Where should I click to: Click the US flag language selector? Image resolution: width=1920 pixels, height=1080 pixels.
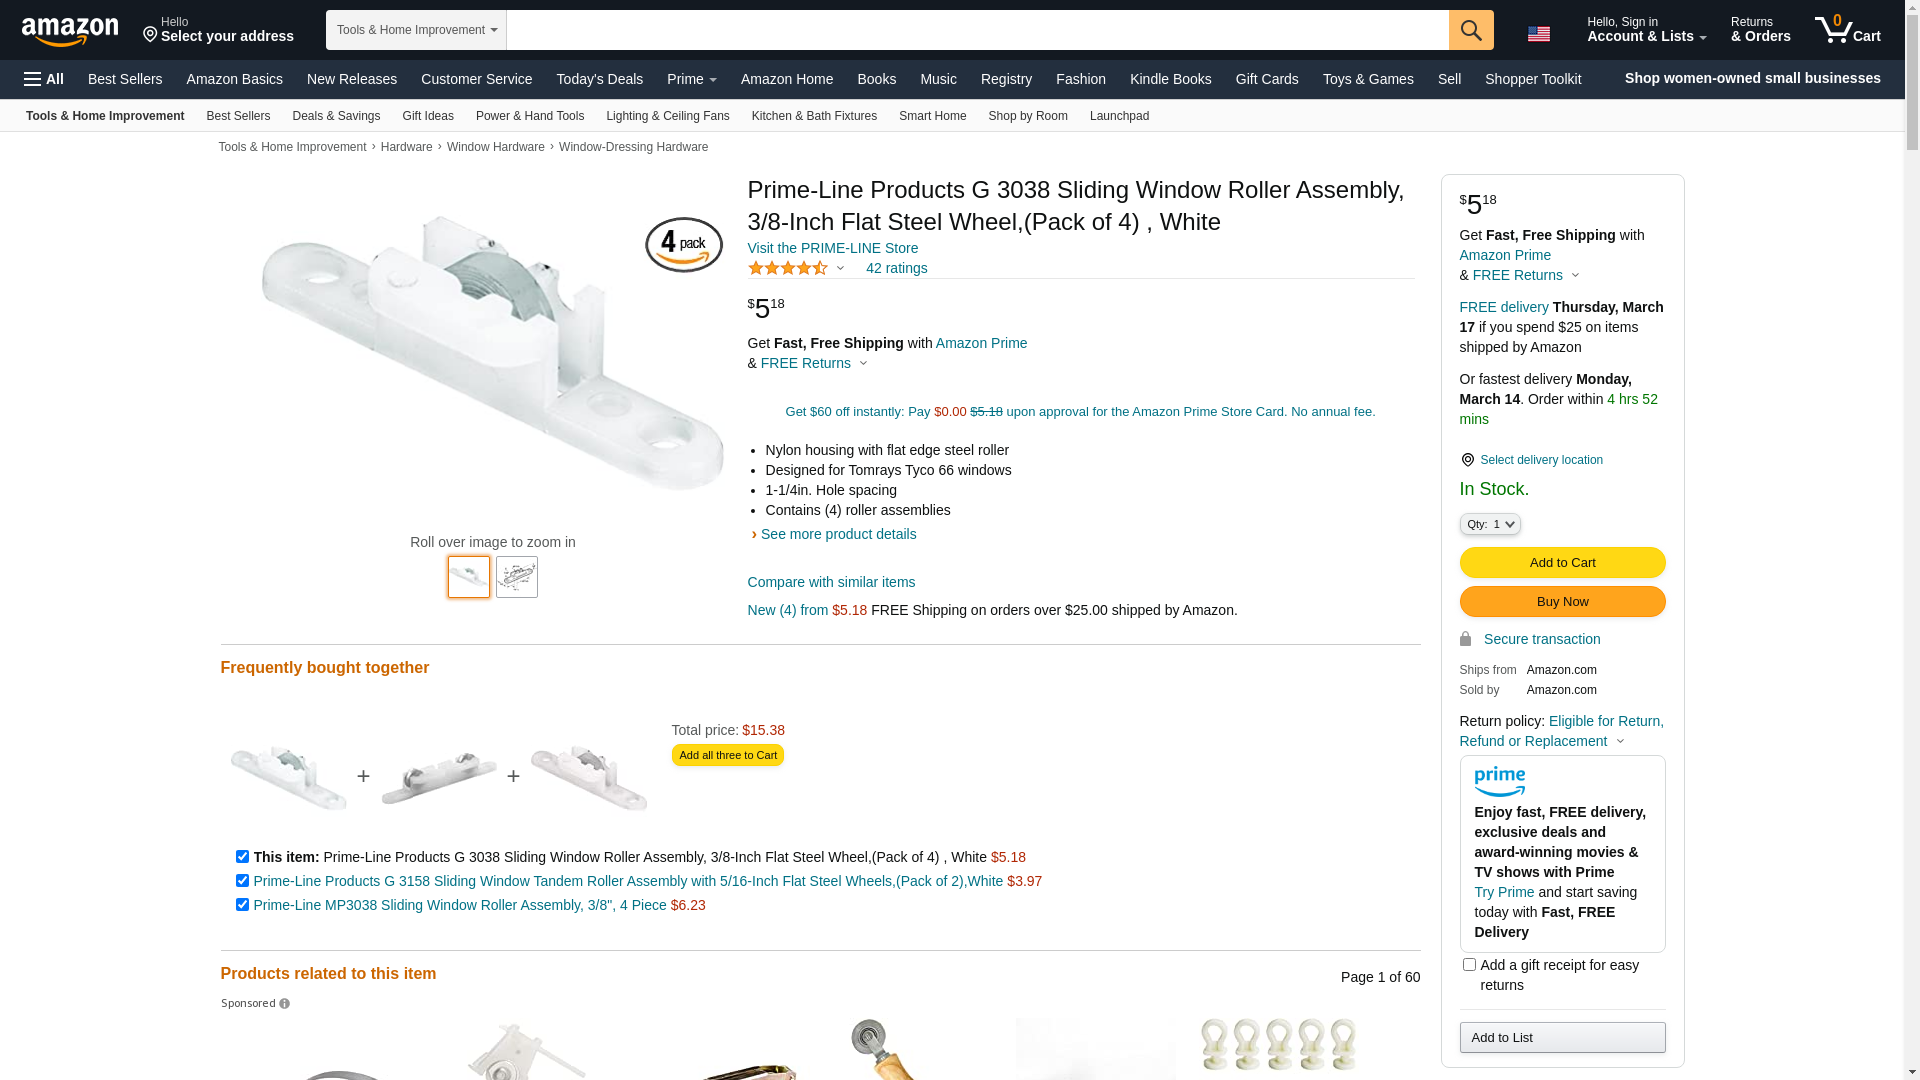click(x=1539, y=34)
